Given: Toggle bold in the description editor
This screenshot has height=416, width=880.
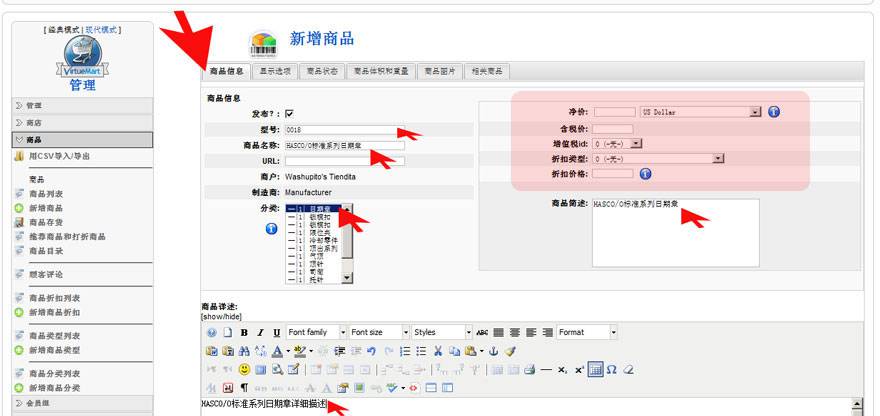Looking at the screenshot, I should click(244, 332).
